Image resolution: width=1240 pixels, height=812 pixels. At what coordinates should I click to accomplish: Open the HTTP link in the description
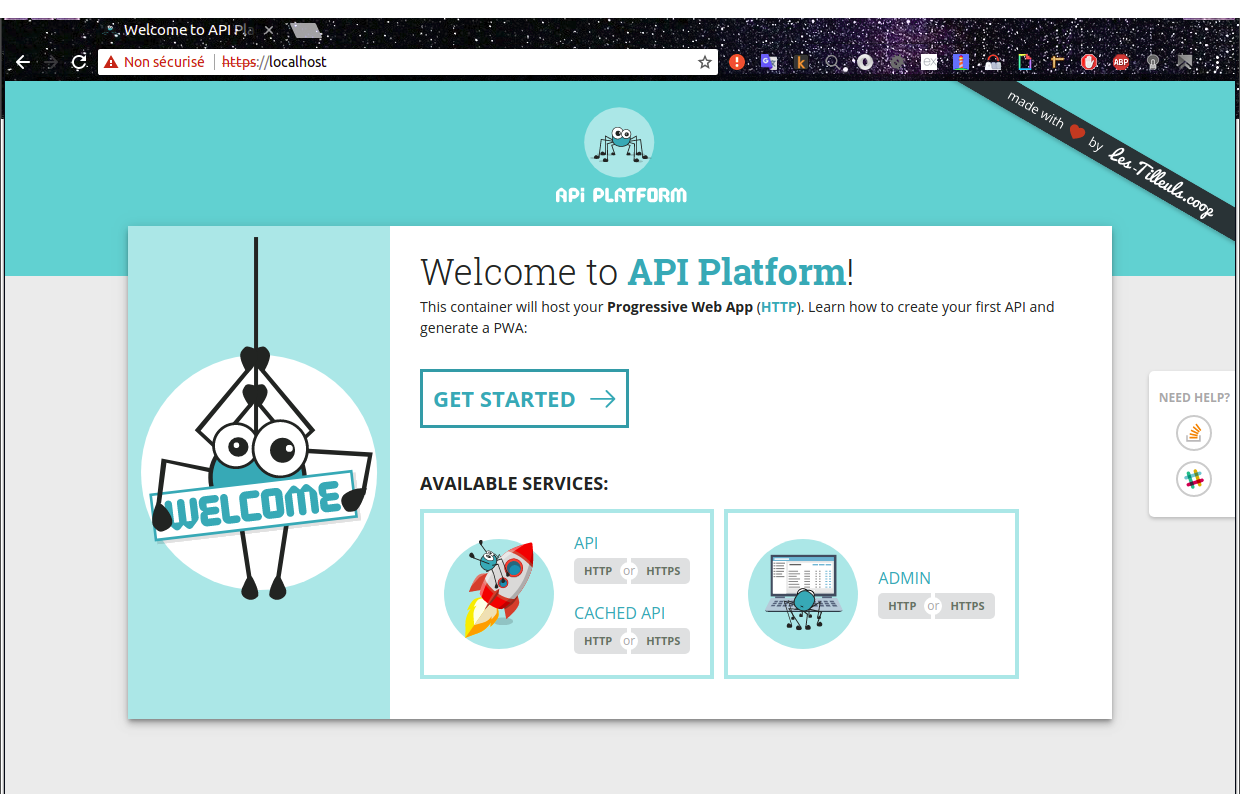(778, 307)
